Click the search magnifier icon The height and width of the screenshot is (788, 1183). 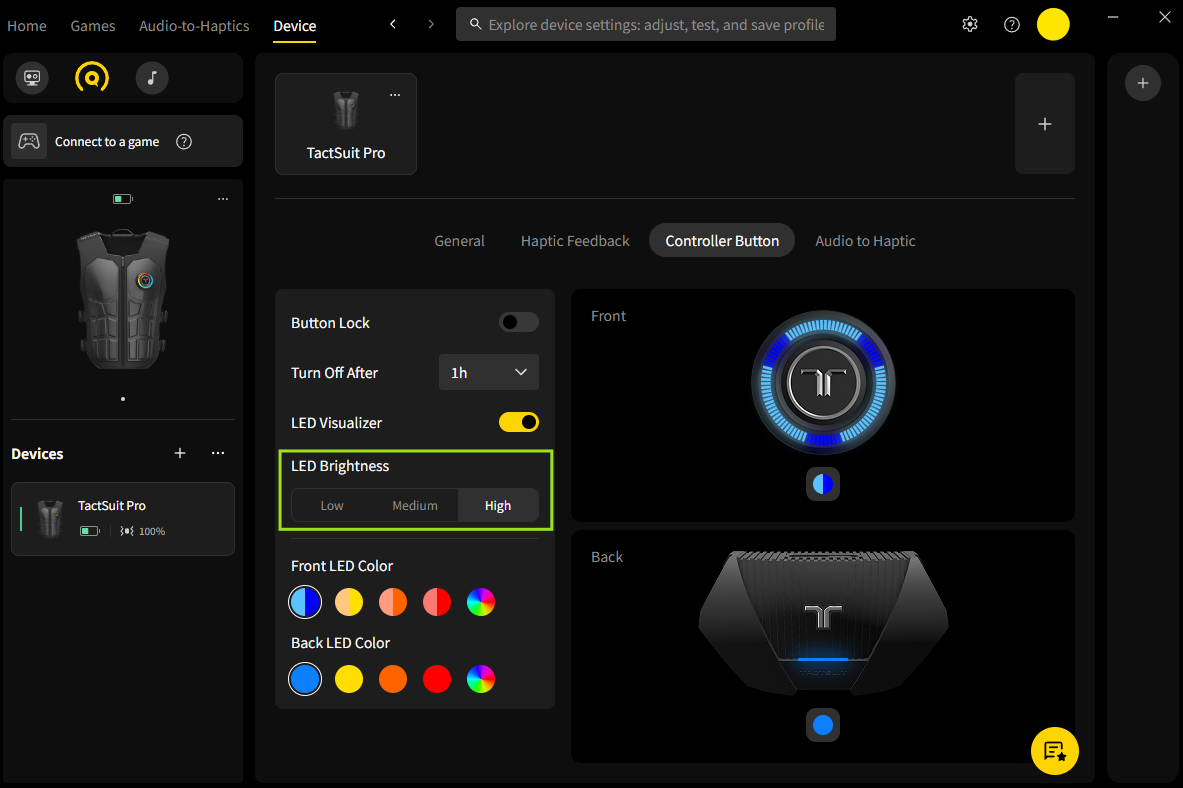point(475,24)
